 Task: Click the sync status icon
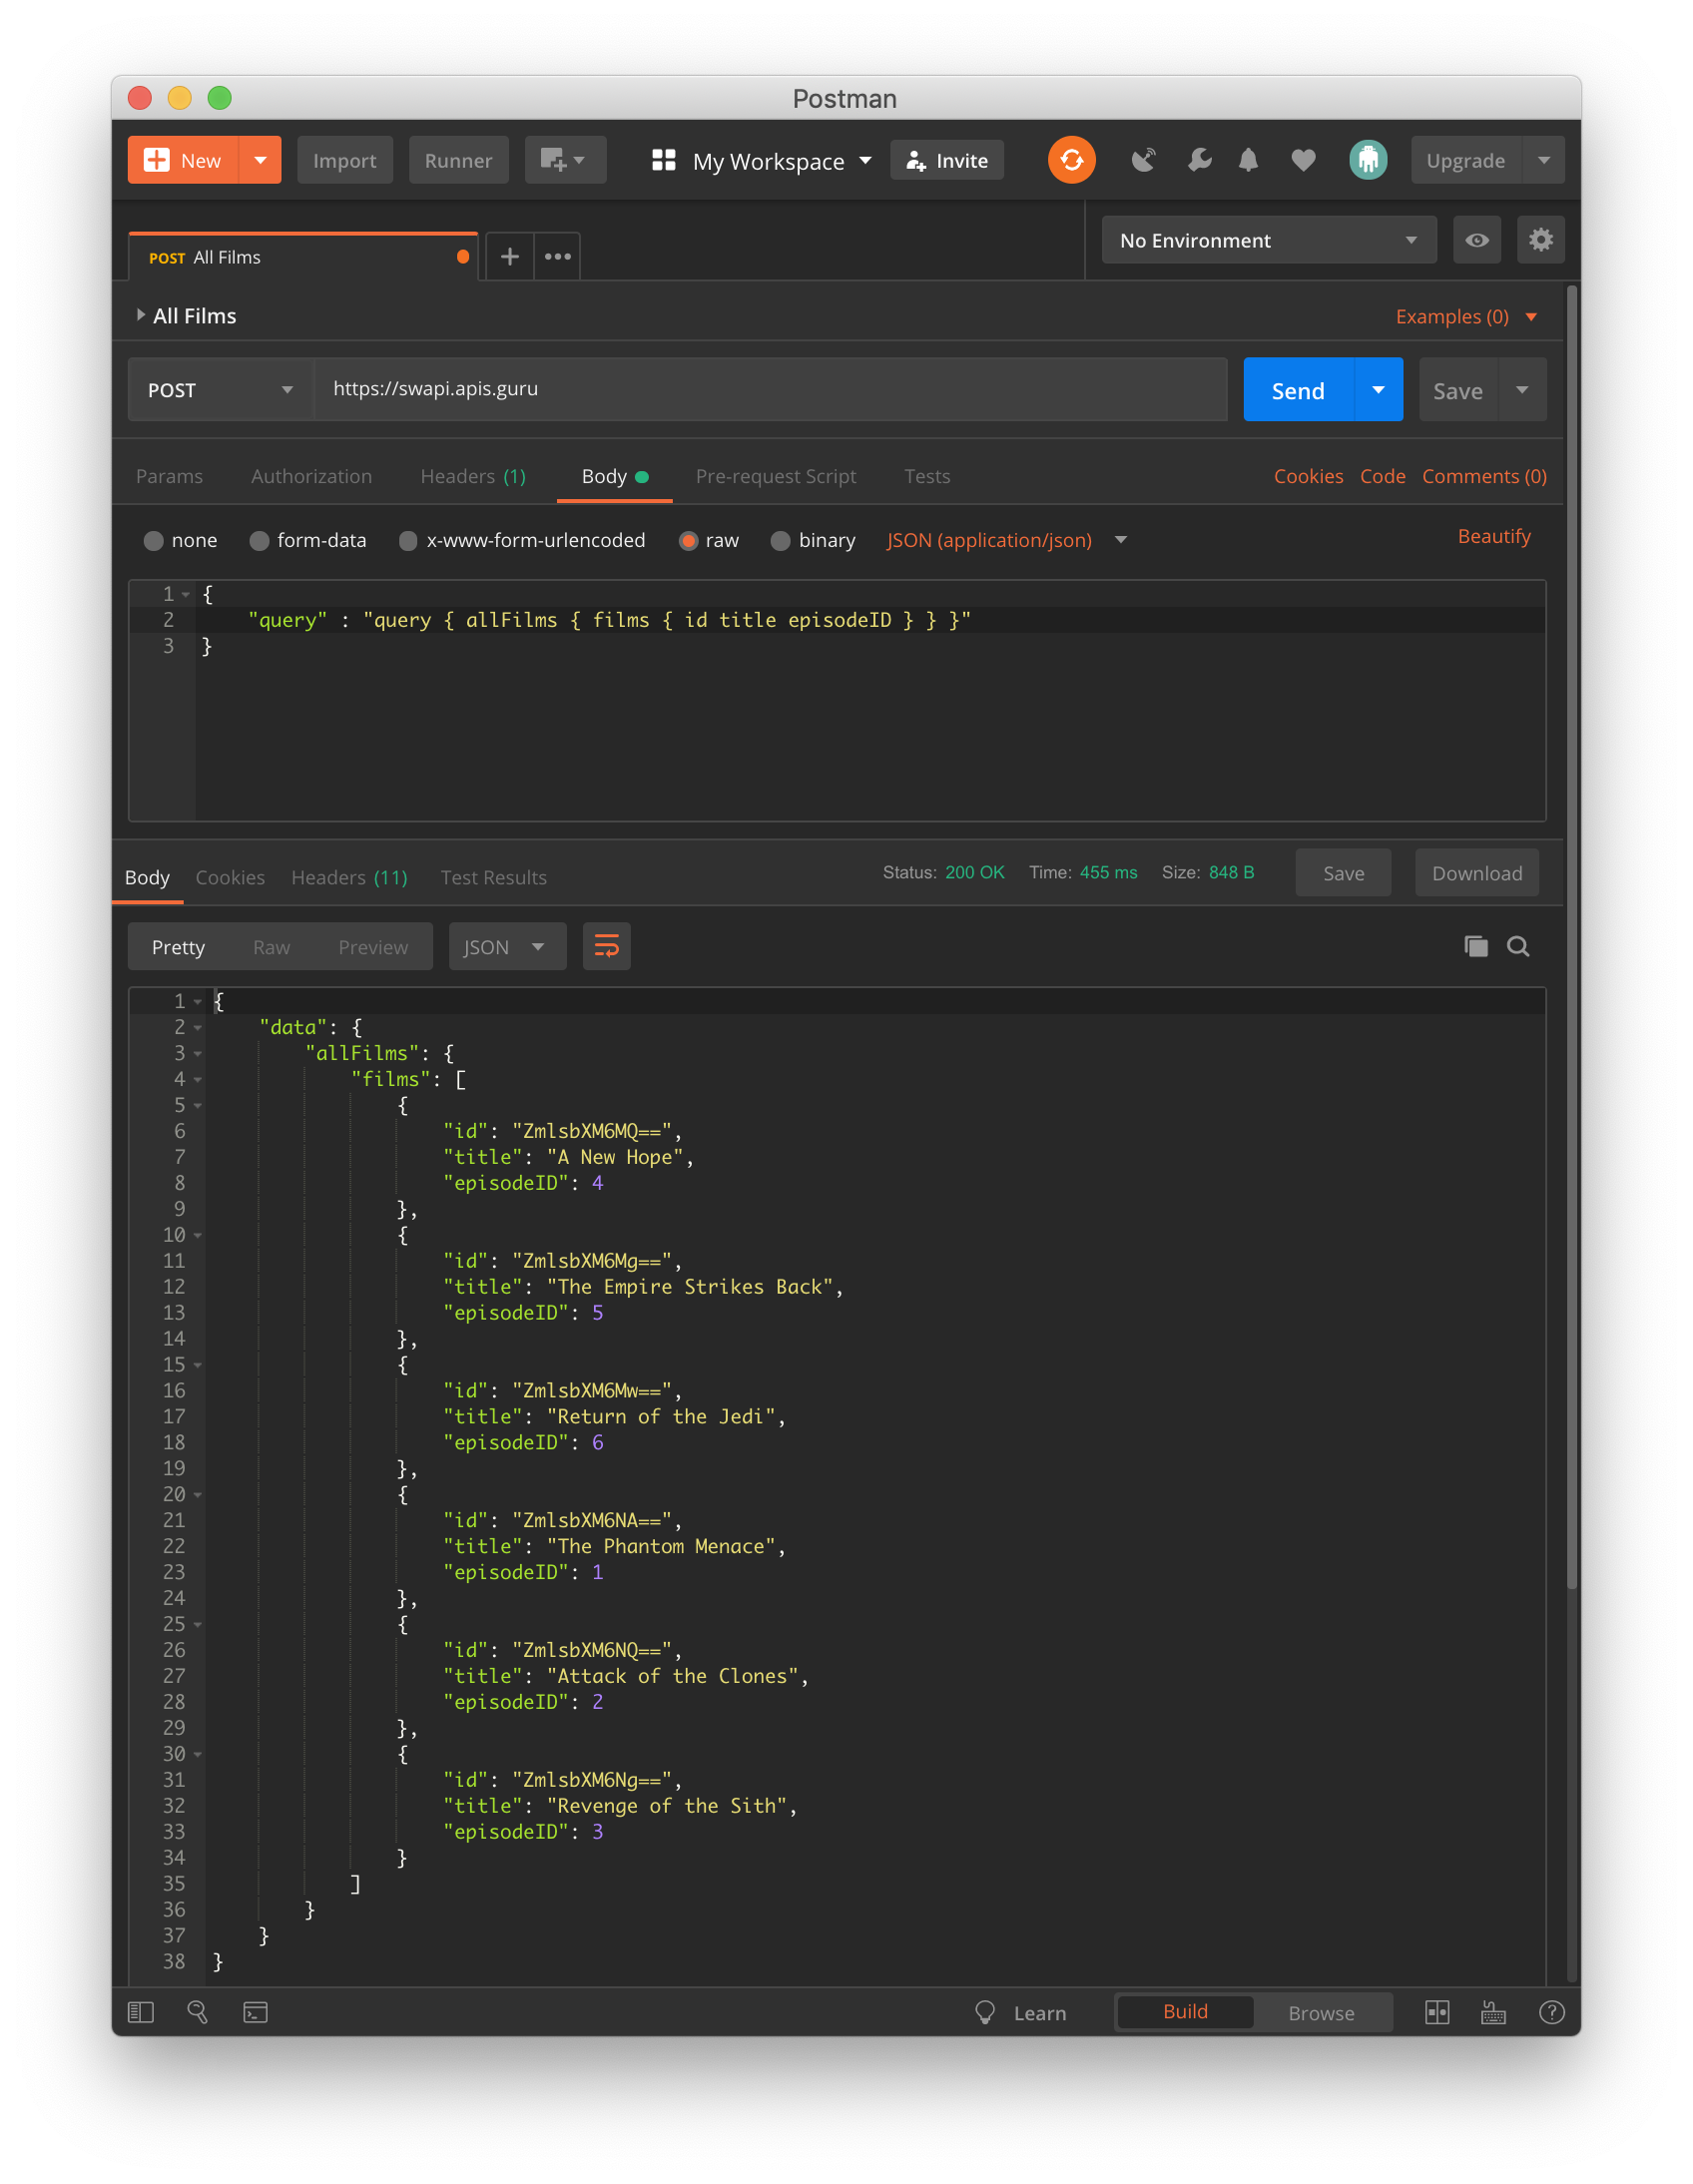(1071, 160)
